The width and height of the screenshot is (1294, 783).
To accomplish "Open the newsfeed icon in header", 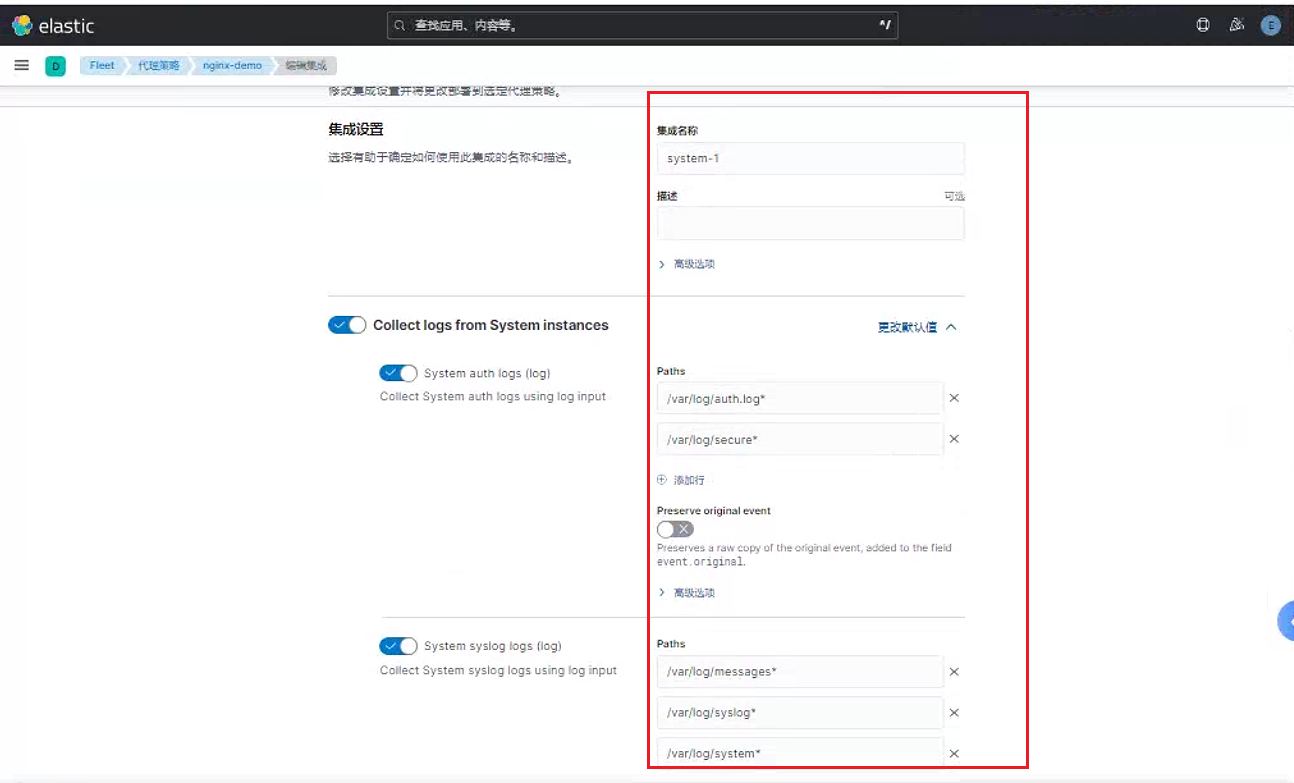I will [1237, 25].
